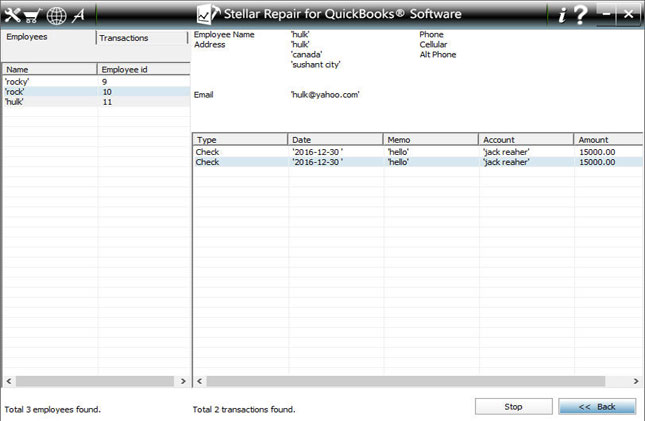Click the Account column header
This screenshot has width=645, height=421.
526,140
